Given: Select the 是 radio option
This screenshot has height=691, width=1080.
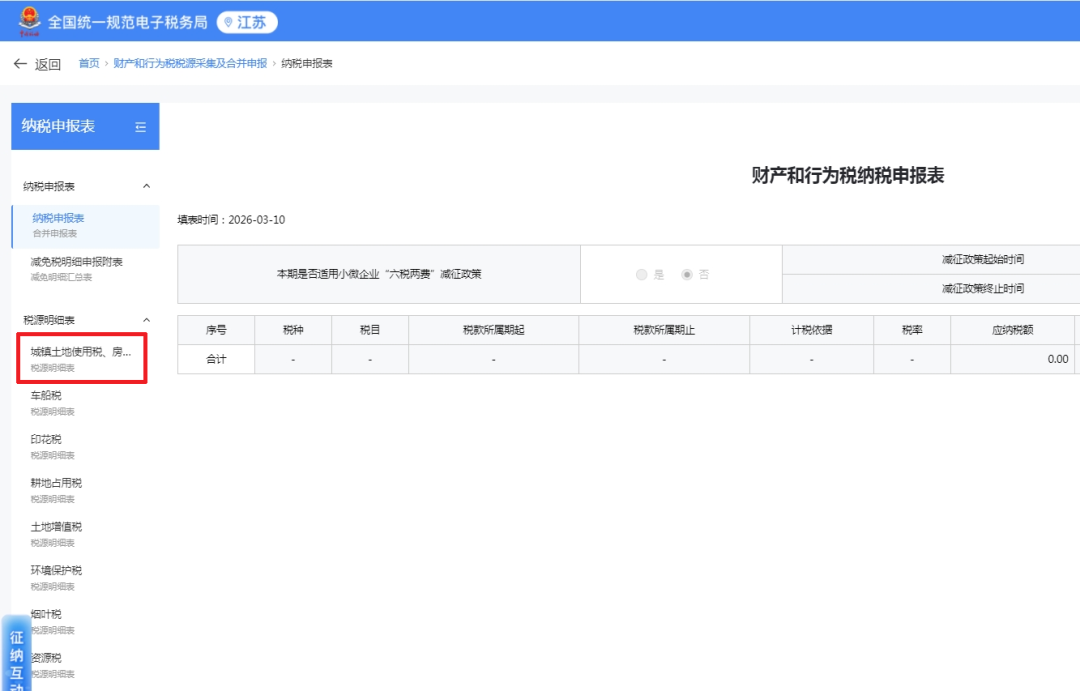Looking at the screenshot, I should (x=641, y=275).
